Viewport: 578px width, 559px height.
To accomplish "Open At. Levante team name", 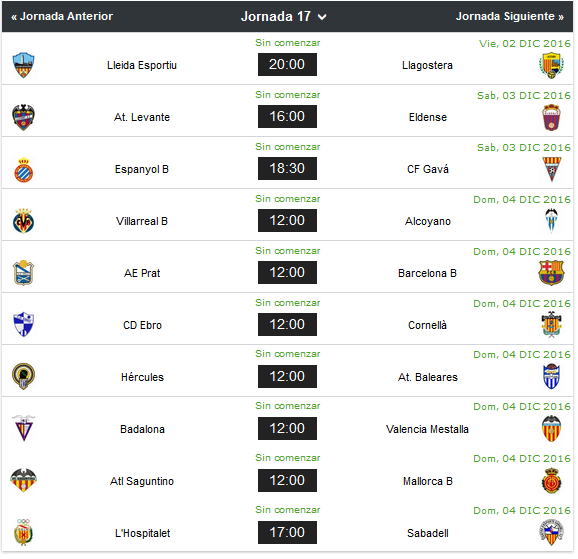I will pos(142,117).
